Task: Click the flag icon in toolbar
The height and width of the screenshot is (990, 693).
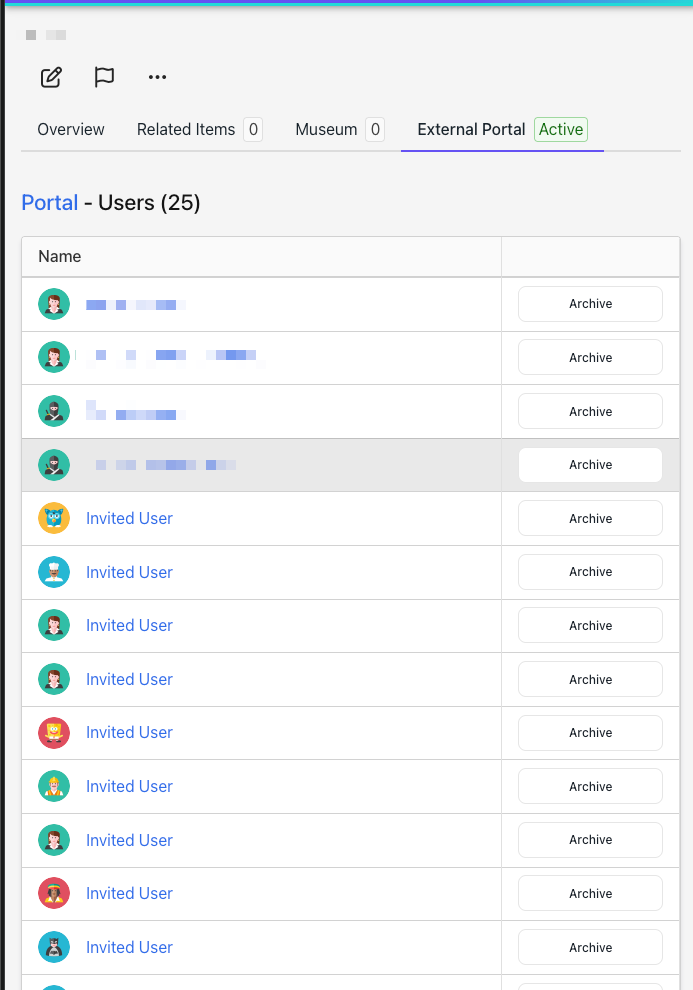Action: (x=104, y=77)
